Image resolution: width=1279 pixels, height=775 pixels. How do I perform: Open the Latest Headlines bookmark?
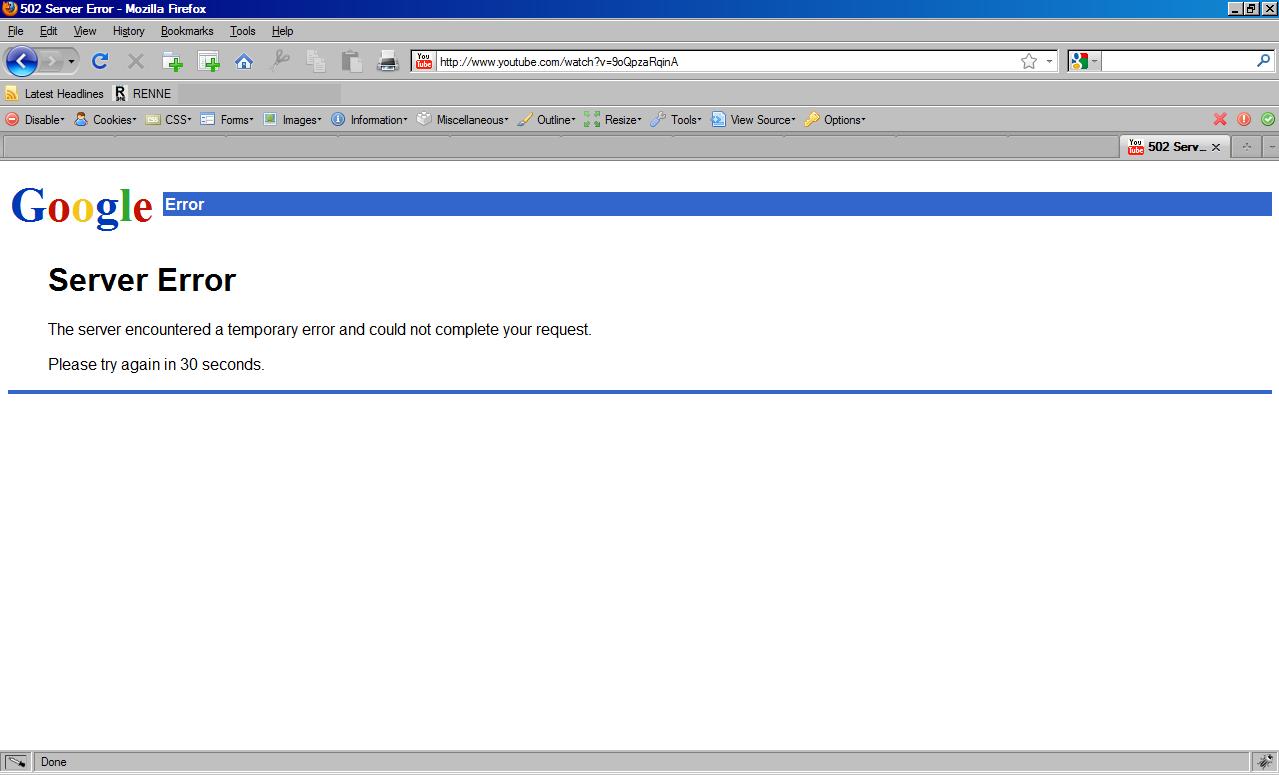[x=55, y=94]
